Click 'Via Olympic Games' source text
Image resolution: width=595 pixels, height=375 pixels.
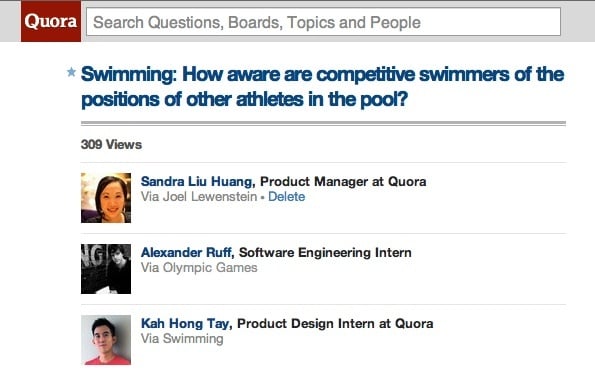199,268
